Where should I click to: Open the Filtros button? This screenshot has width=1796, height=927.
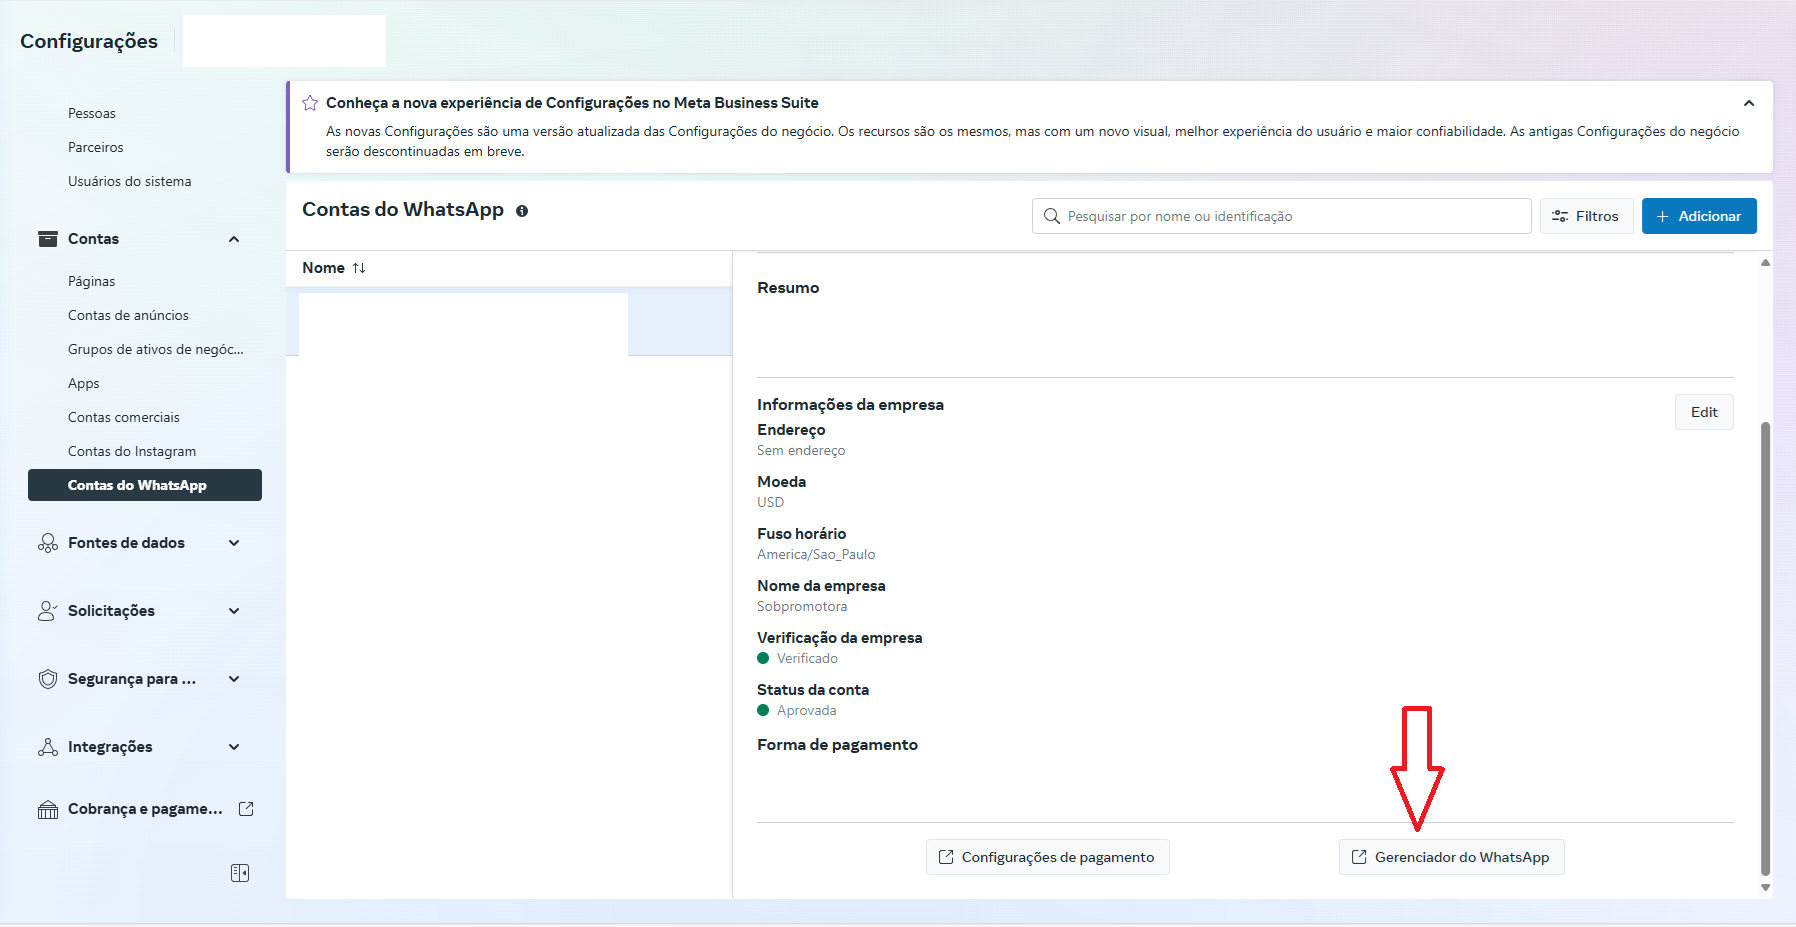coord(1586,216)
